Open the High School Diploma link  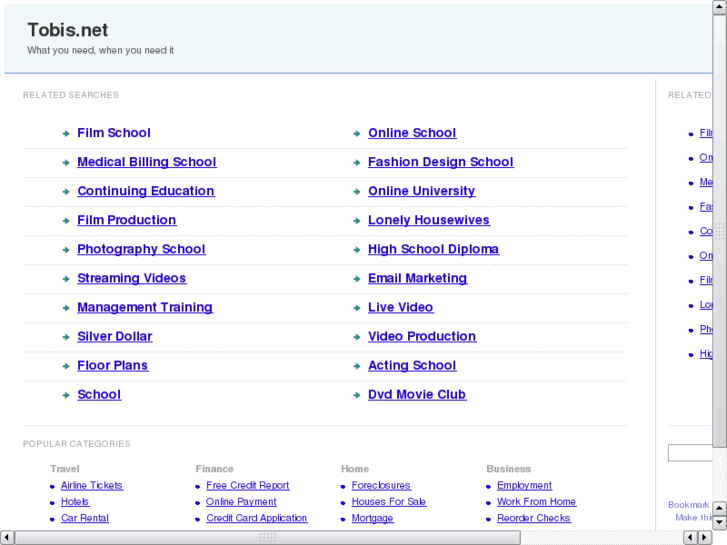(x=433, y=249)
